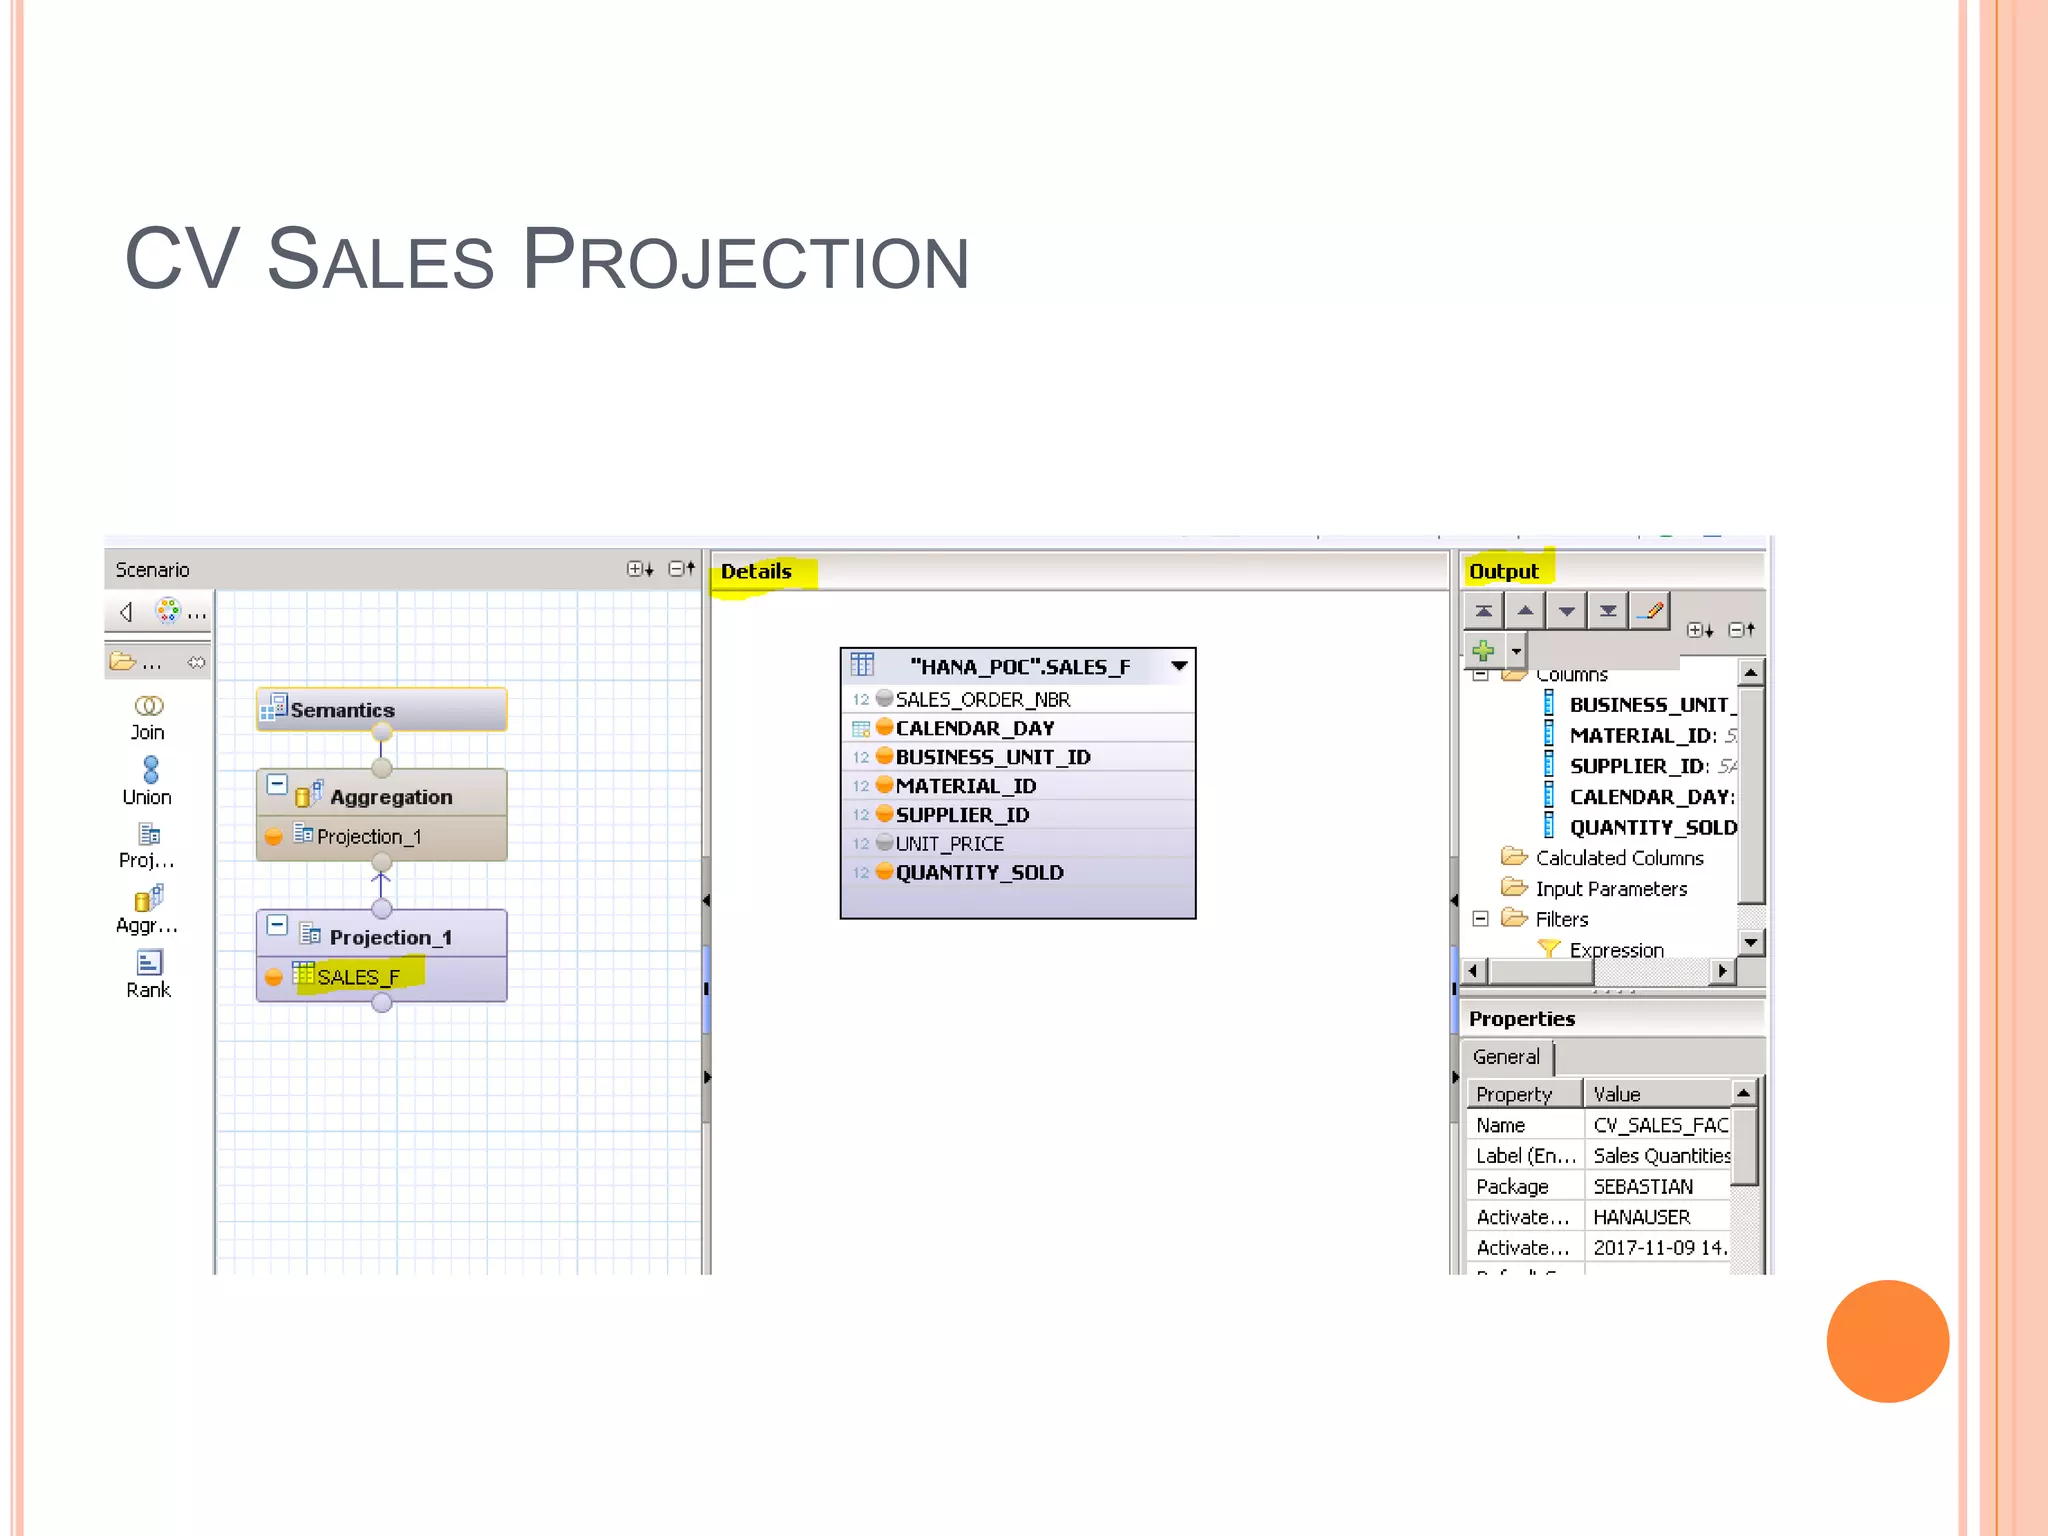2048x1536 pixels.
Task: Click the Package value SEBASTIAN cell
Action: [1658, 1186]
